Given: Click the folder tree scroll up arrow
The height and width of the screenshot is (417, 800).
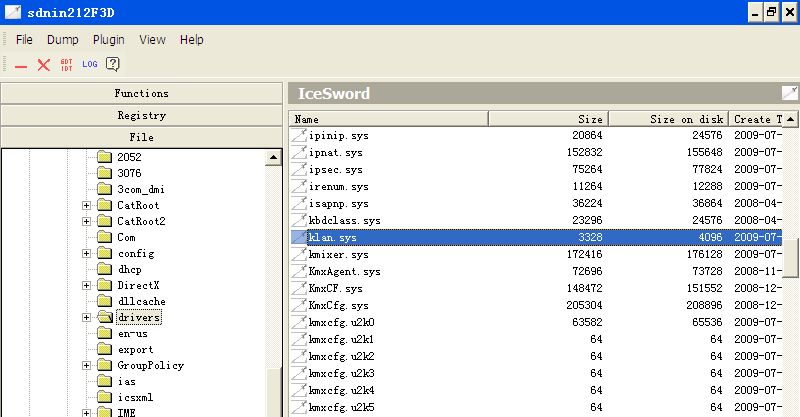Looking at the screenshot, I should coord(273,158).
